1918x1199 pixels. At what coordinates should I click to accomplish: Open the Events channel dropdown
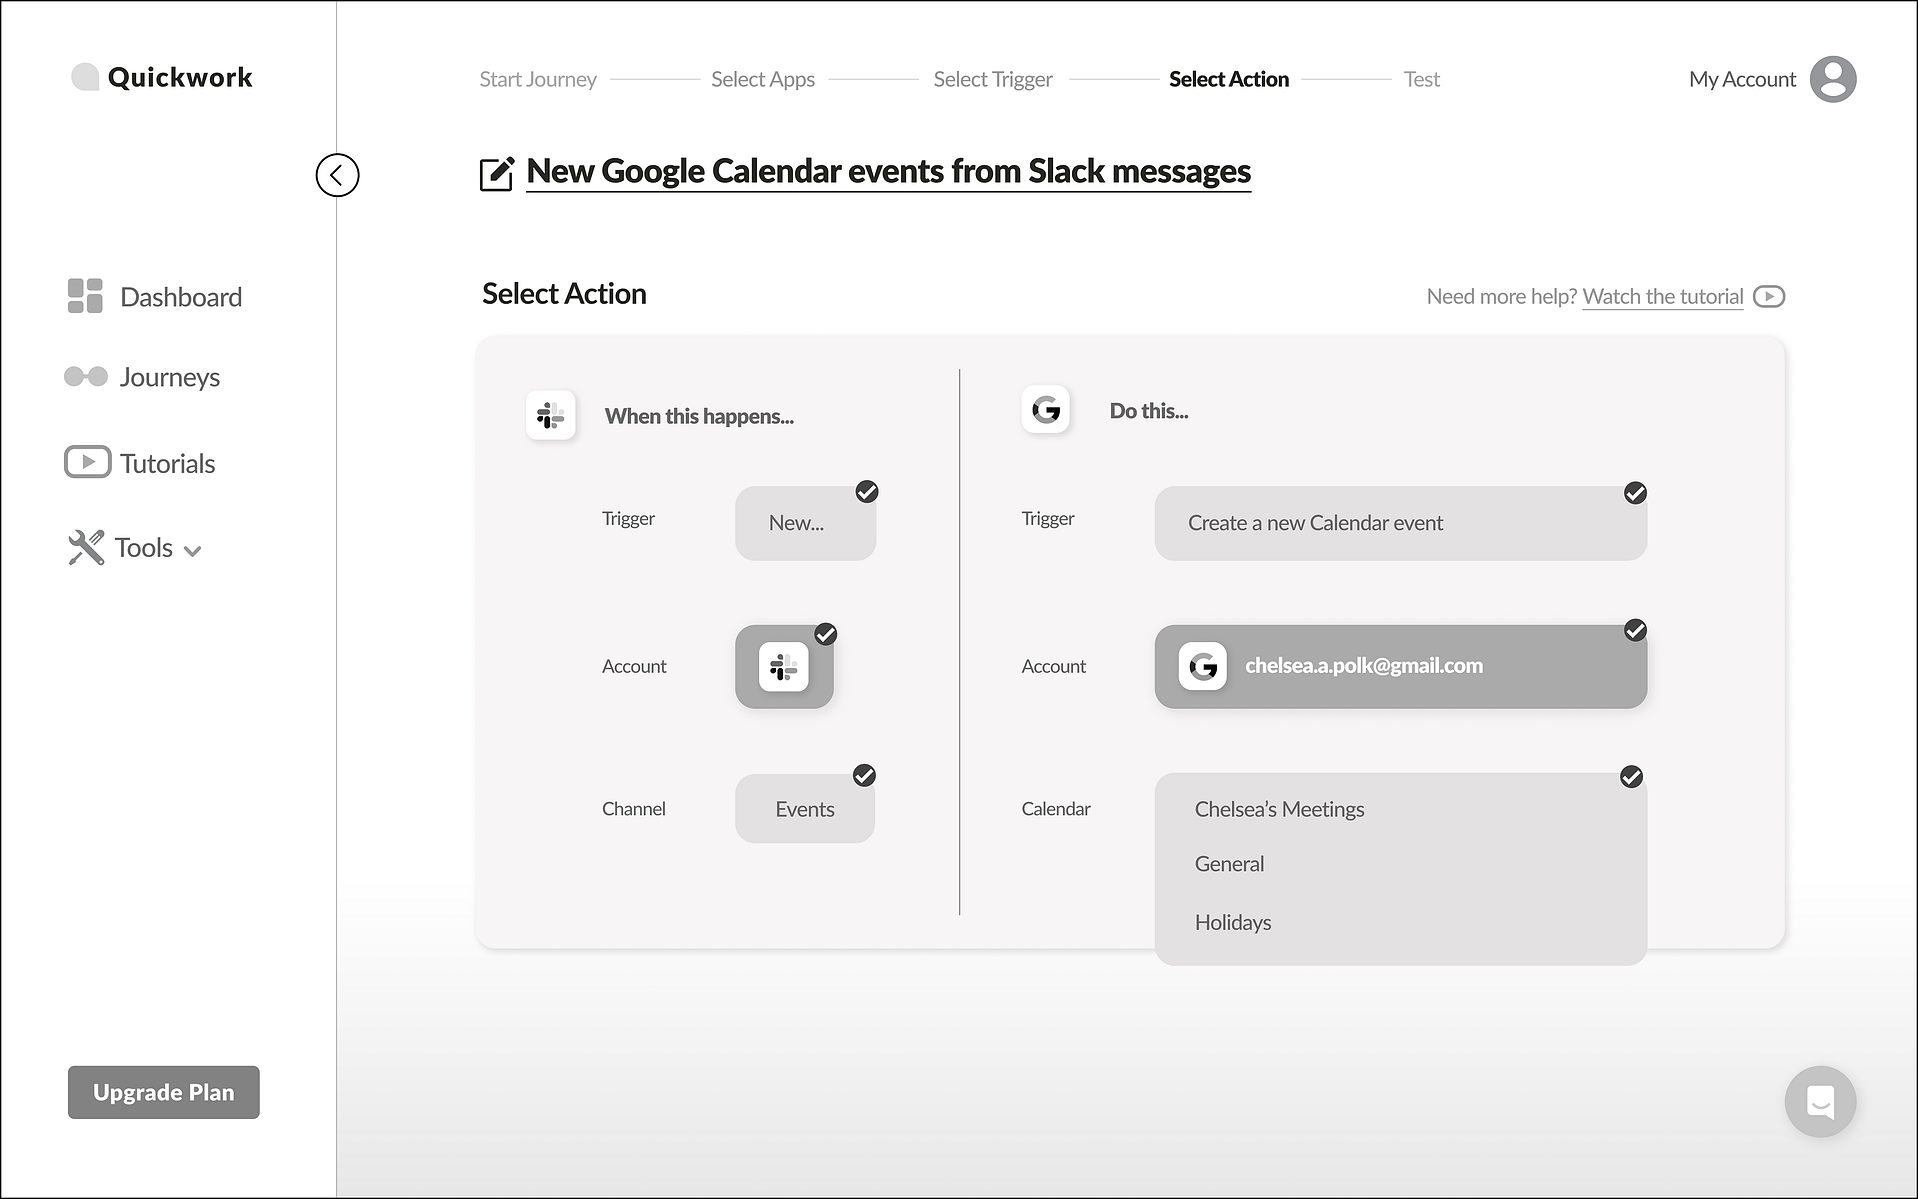coord(805,809)
